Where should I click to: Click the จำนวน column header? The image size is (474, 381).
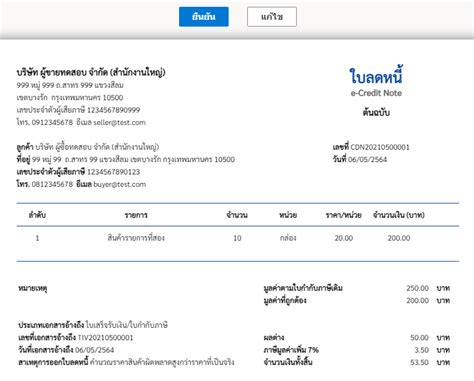pyautogui.click(x=237, y=215)
